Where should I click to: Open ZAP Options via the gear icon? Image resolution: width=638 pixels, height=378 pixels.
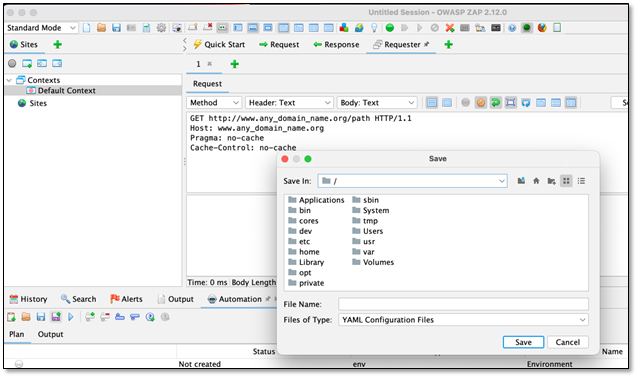[x=162, y=28]
